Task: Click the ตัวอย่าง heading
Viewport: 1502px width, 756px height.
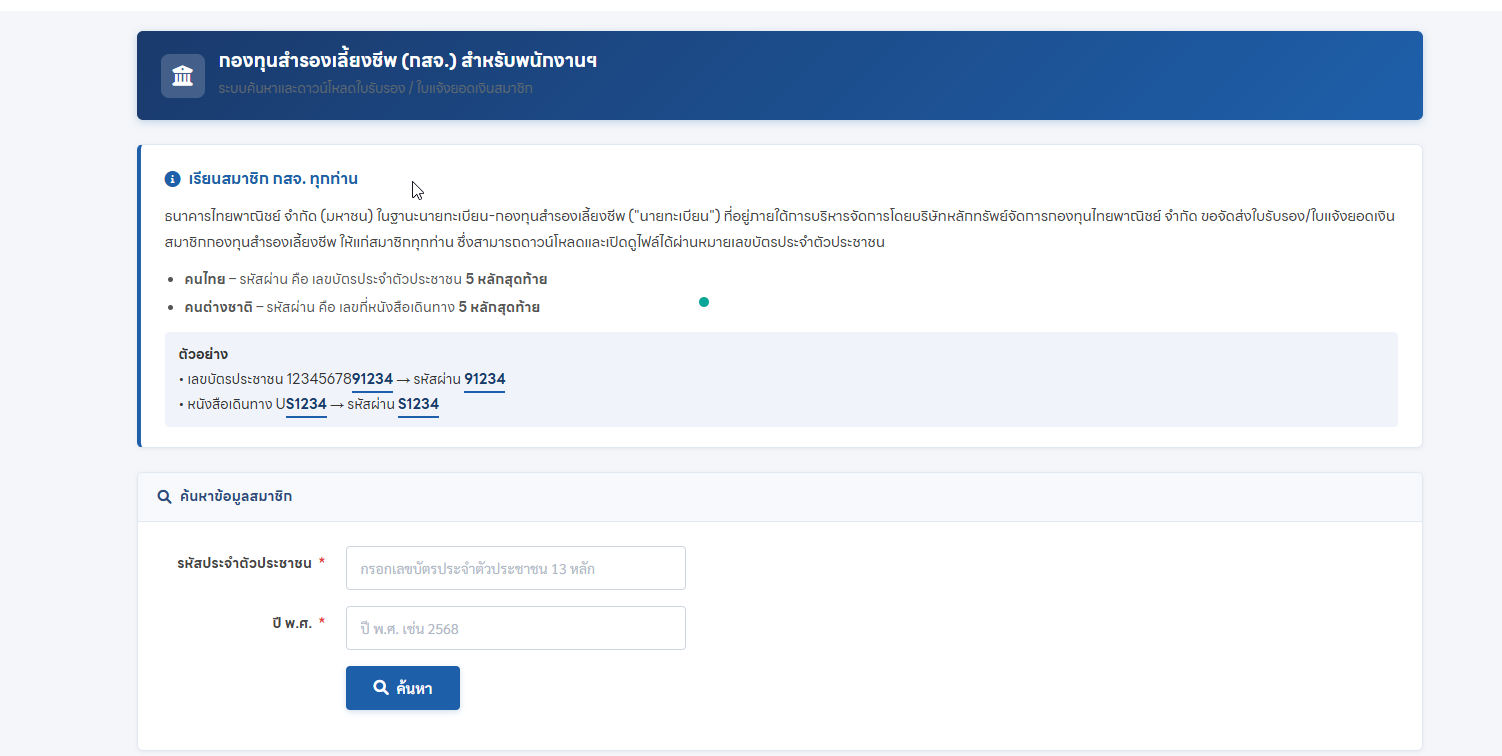Action: (203, 354)
